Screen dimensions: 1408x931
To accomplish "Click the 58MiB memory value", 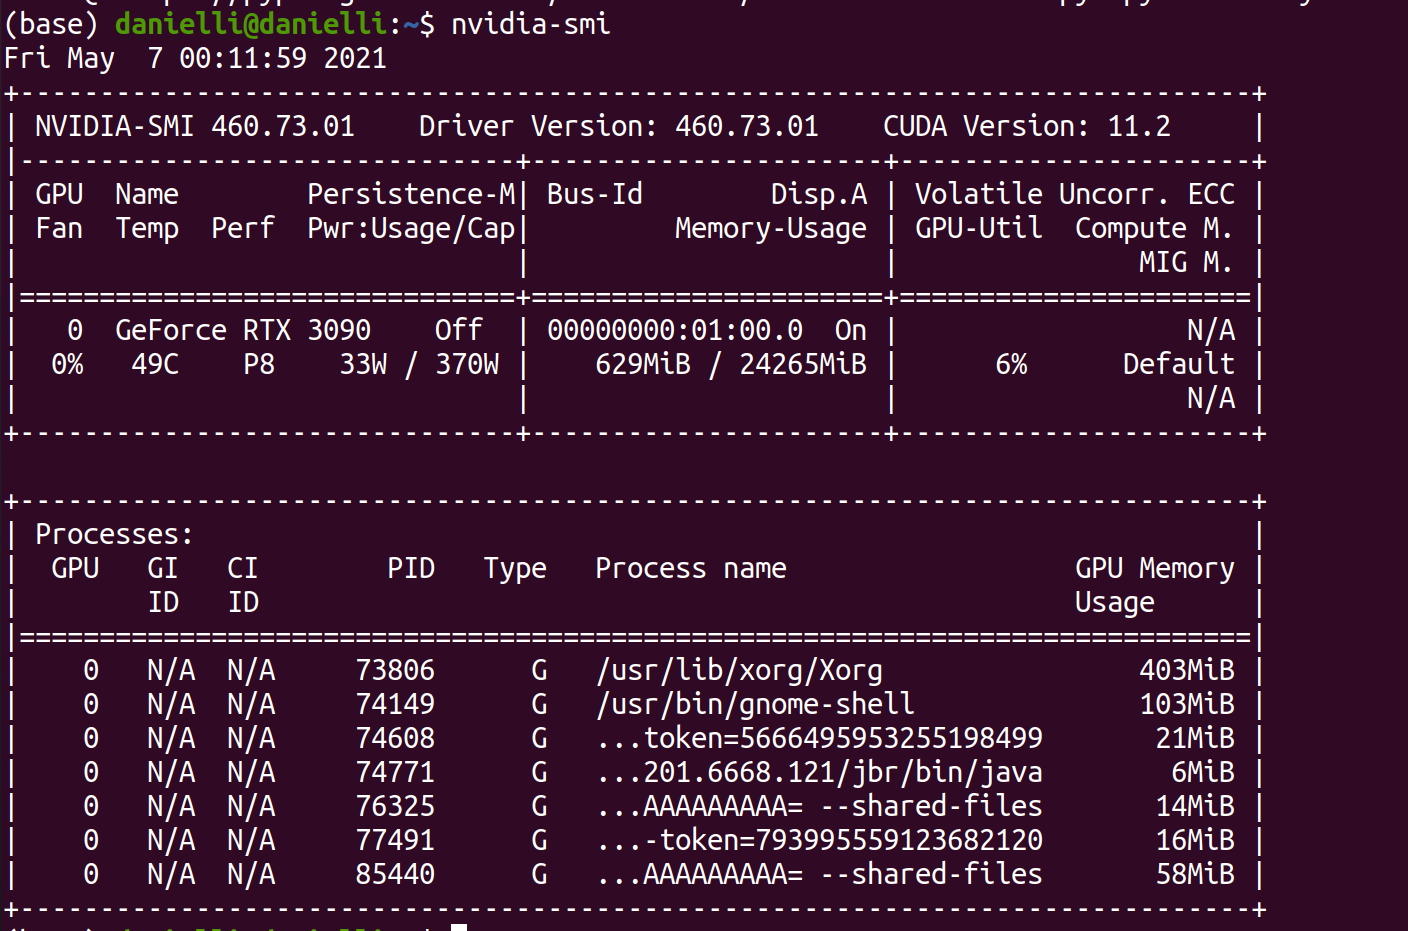I will coord(1195,874).
